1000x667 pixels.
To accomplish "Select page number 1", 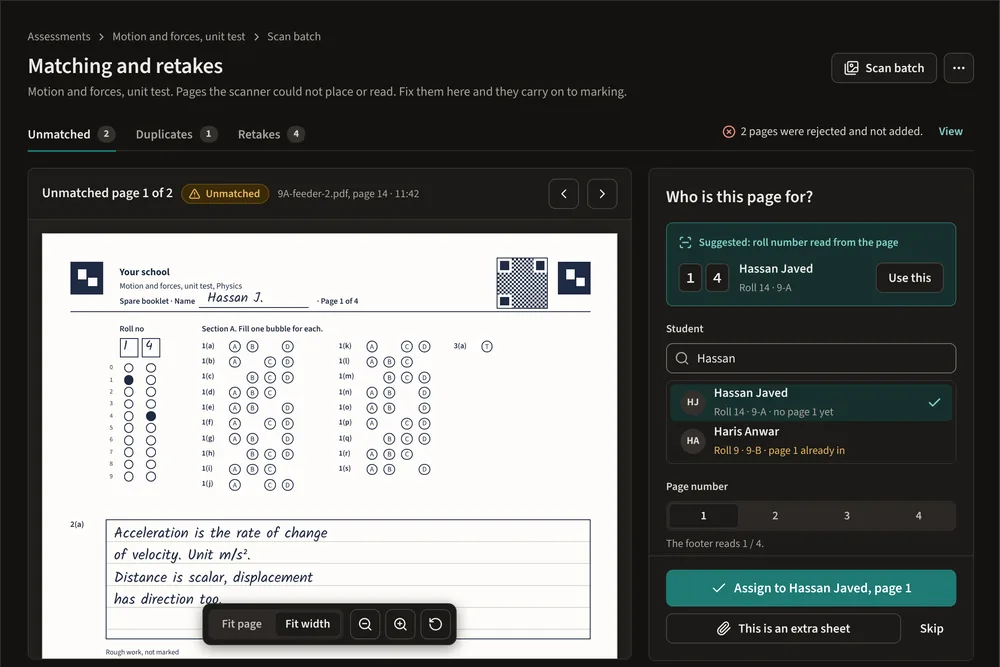I will (703, 516).
